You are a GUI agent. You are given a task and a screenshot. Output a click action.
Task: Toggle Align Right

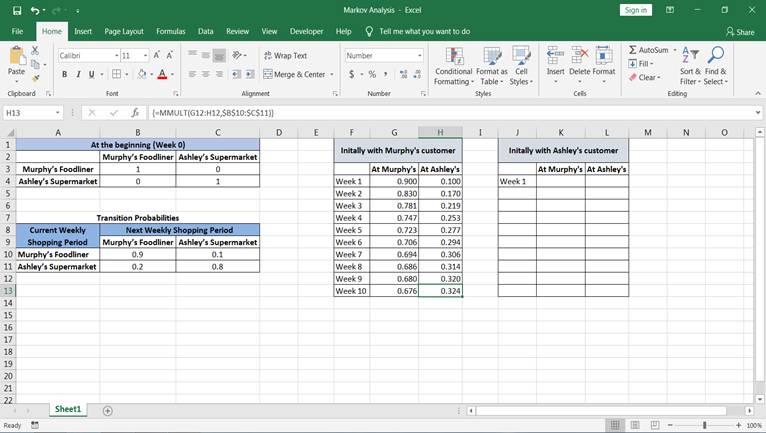click(x=219, y=74)
